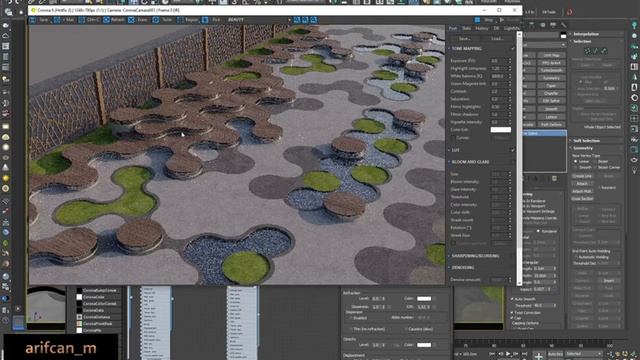The height and width of the screenshot is (360, 640).
Task: Click the Tools button in VFB toolbar
Action: (x=163, y=20)
